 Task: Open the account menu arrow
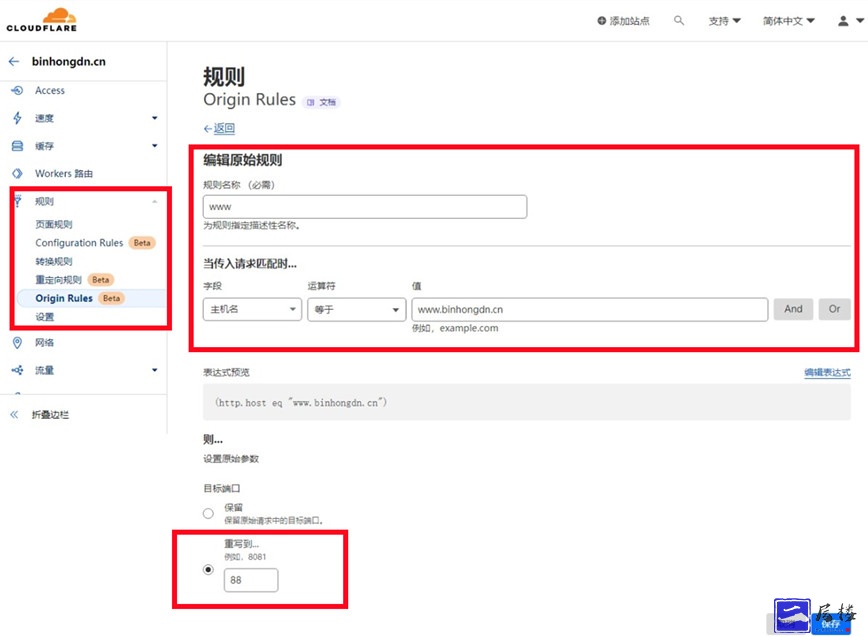860,20
